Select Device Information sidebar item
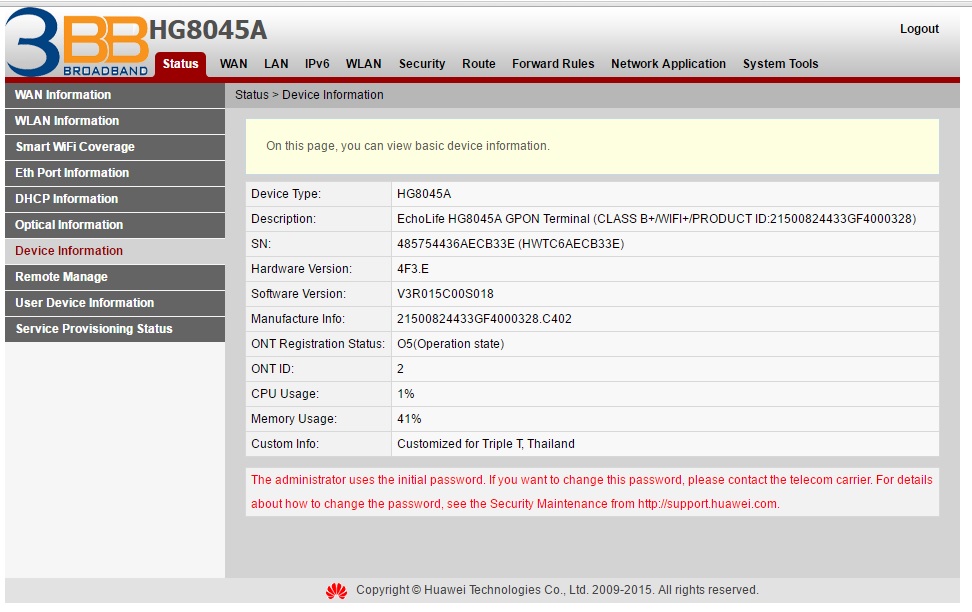Image resolution: width=972 pixels, height=612 pixels. (115, 251)
